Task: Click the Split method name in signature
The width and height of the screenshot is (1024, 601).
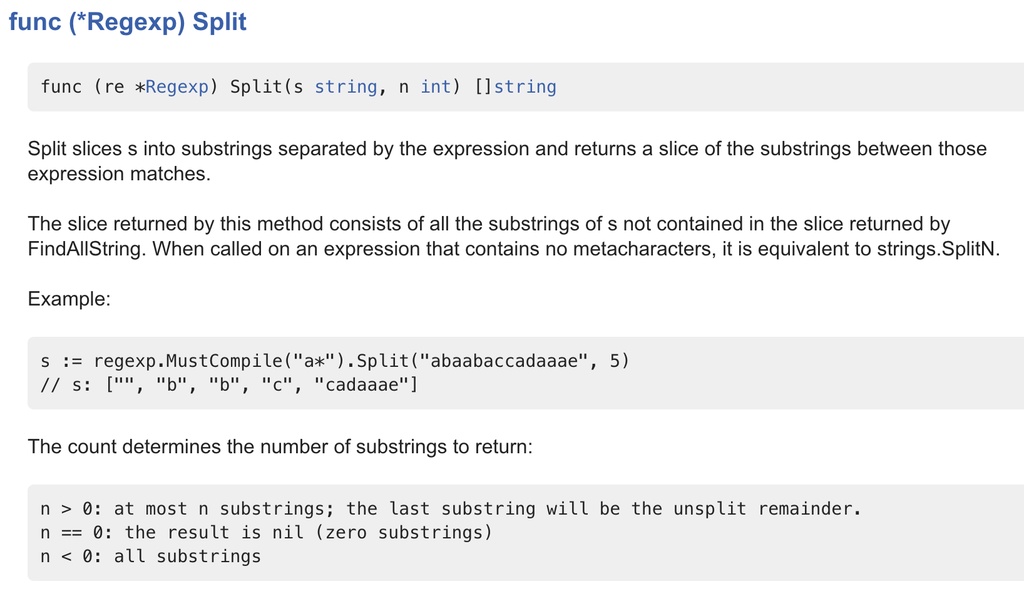Action: coord(256,87)
